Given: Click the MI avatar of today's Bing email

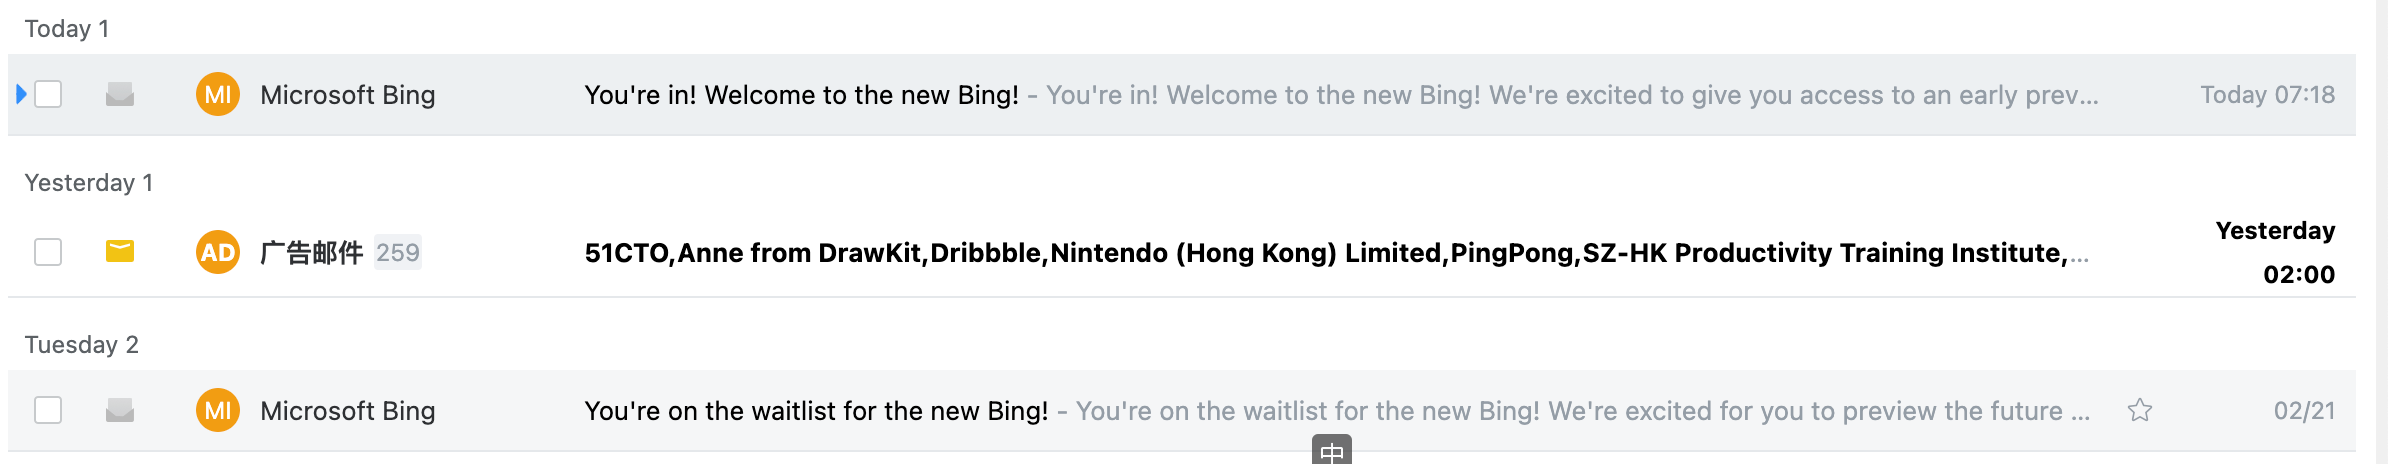Looking at the screenshot, I should 218,95.
